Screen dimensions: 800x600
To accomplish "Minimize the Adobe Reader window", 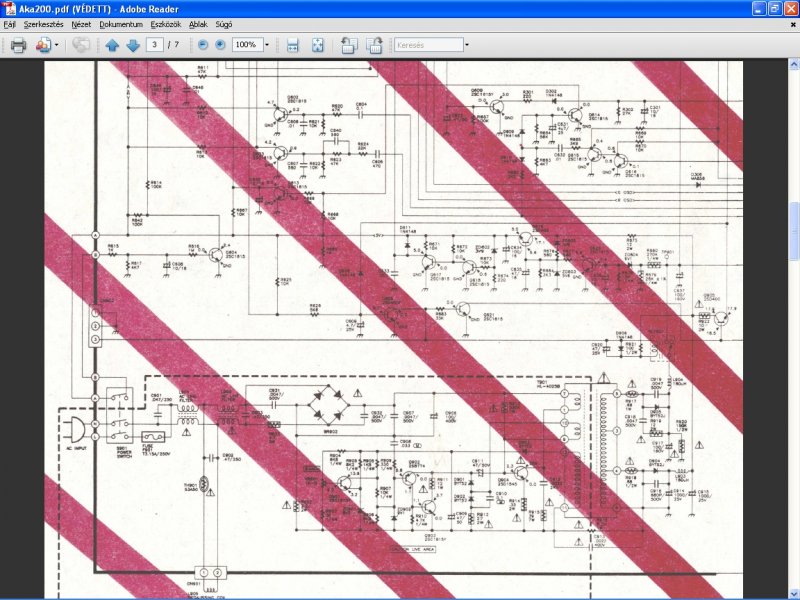I will pyautogui.click(x=759, y=9).
